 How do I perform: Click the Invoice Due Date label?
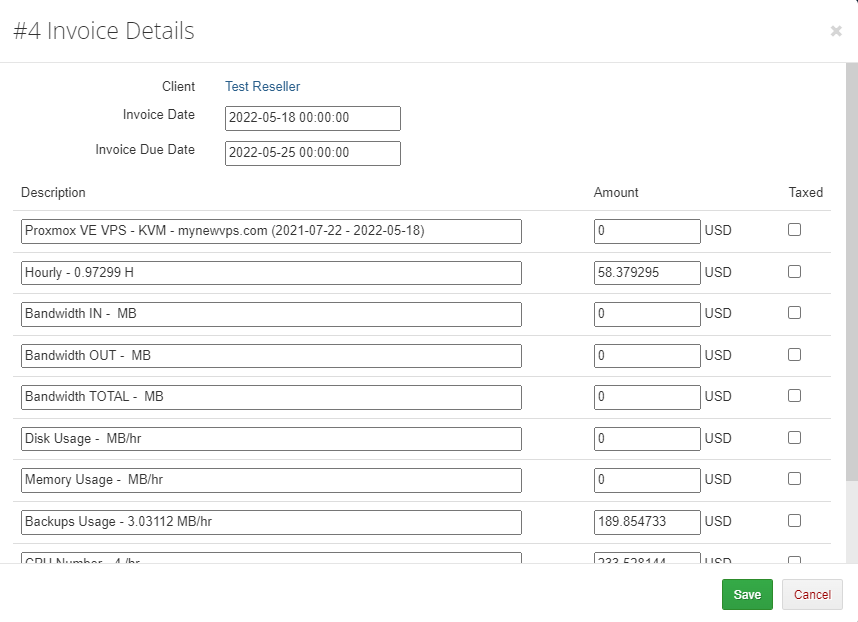click(x=145, y=150)
